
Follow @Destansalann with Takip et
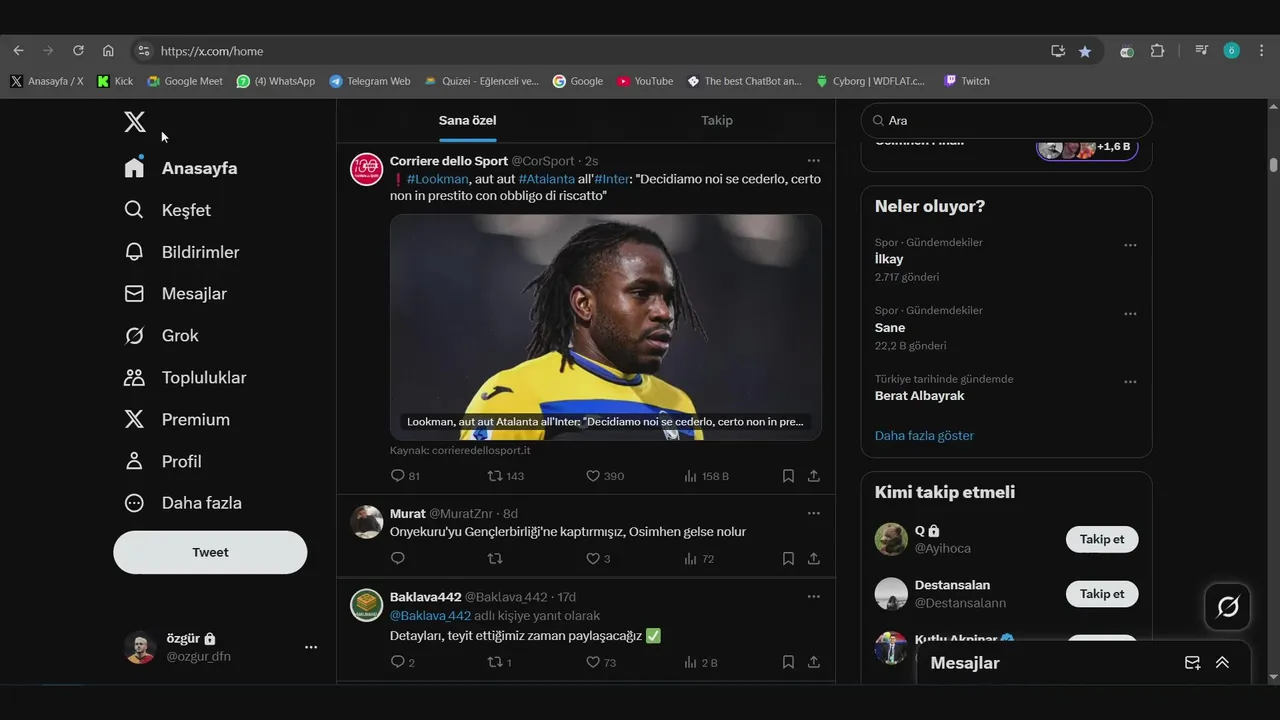[x=1102, y=594]
